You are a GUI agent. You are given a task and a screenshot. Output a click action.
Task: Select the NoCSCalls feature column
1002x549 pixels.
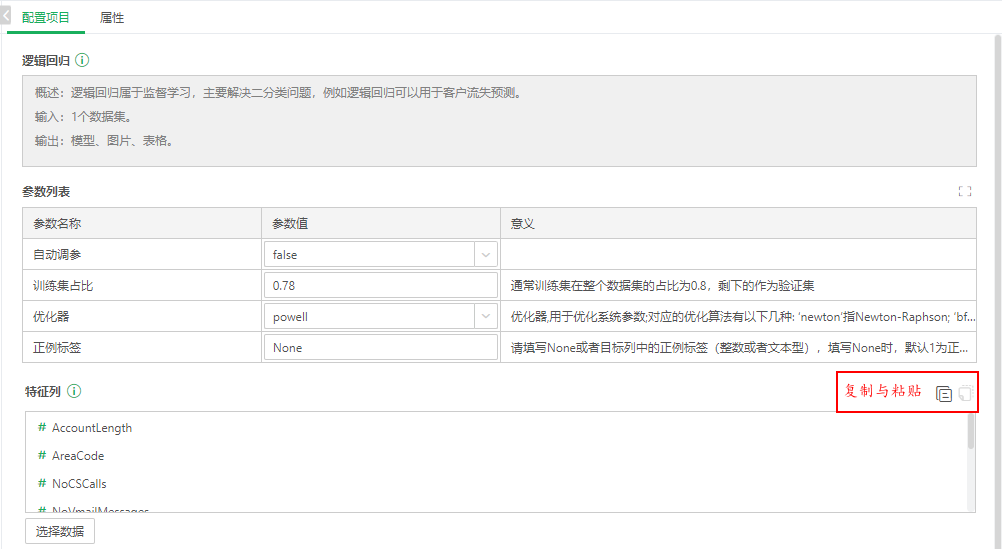[x=79, y=484]
